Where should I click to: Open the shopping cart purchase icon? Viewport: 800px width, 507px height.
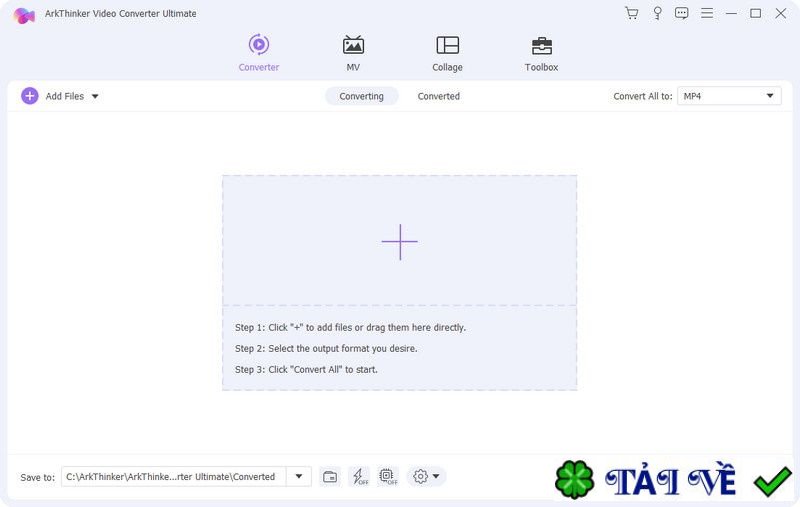(632, 13)
